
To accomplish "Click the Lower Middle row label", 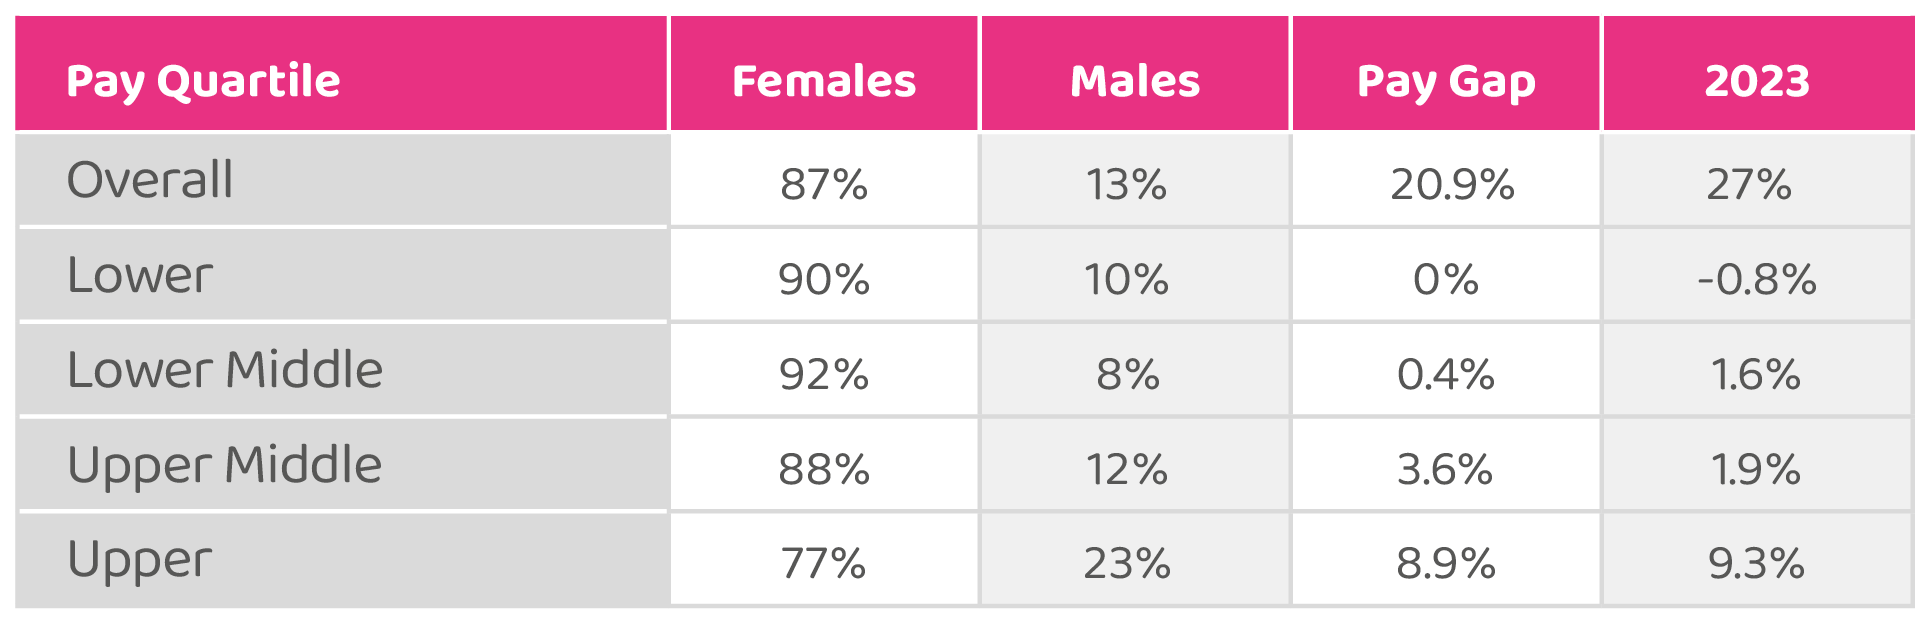I will pyautogui.click(x=225, y=370).
